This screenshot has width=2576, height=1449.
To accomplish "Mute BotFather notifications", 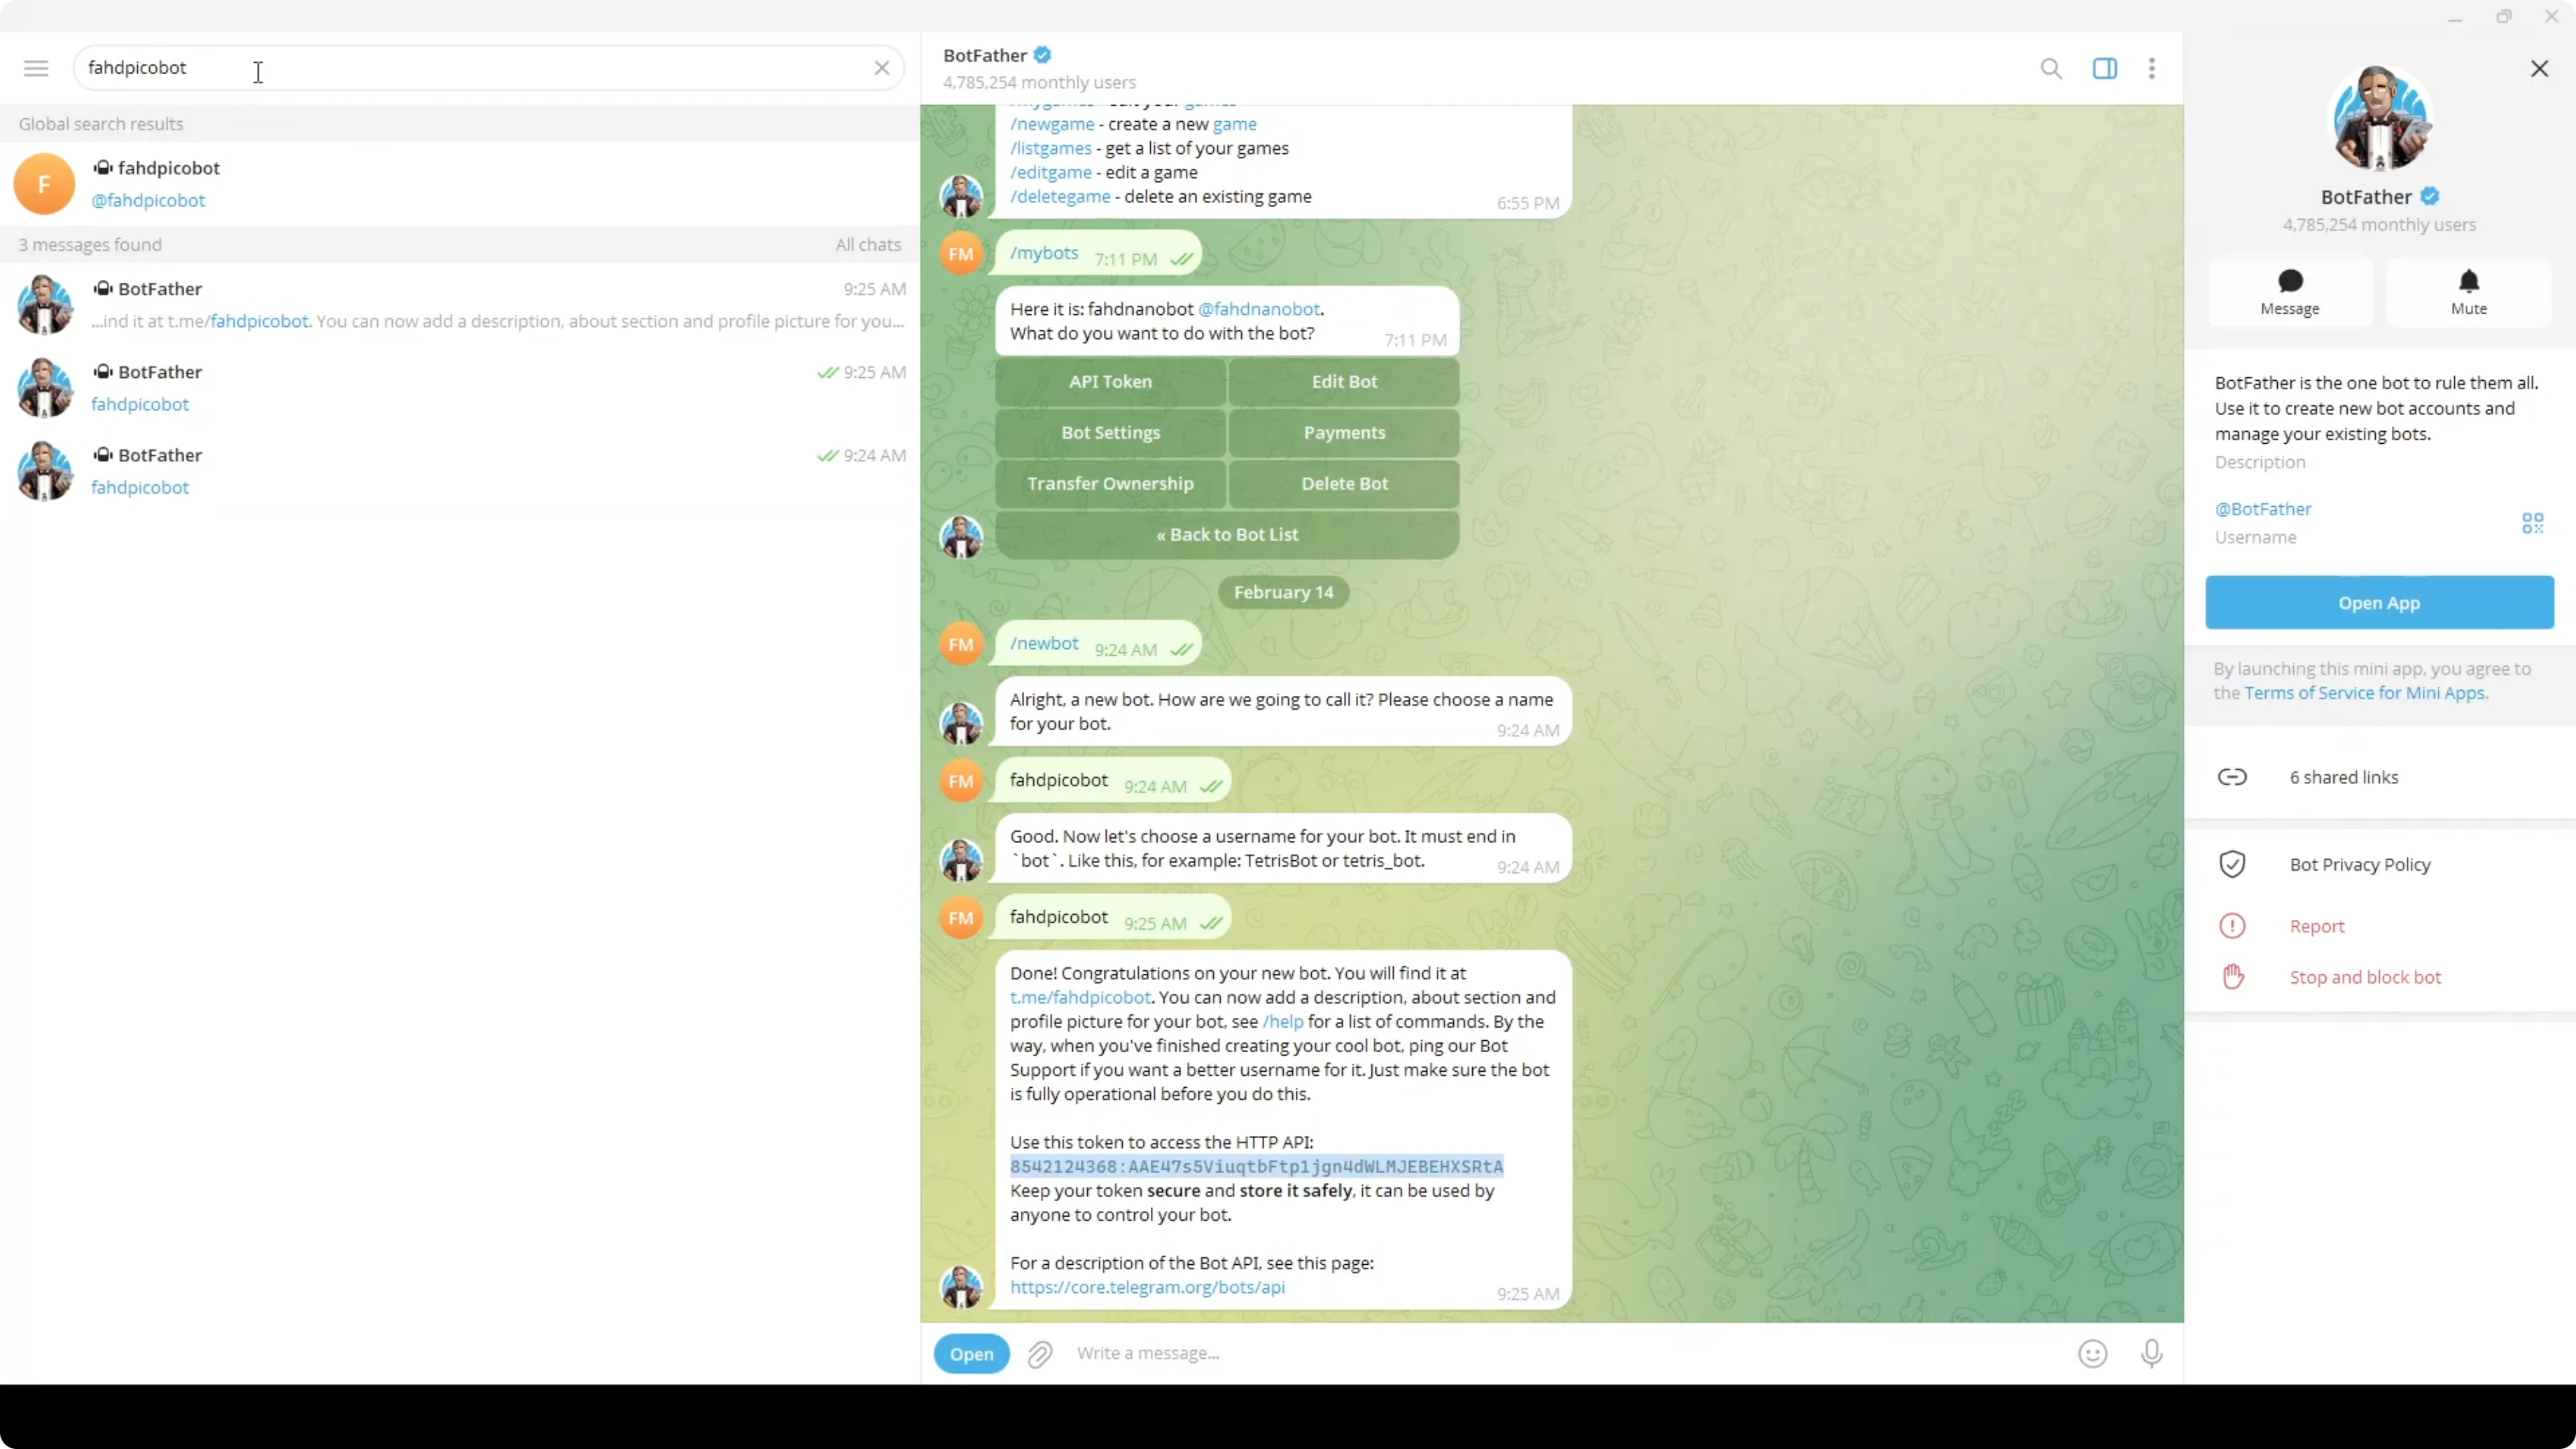I will pyautogui.click(x=2468, y=292).
